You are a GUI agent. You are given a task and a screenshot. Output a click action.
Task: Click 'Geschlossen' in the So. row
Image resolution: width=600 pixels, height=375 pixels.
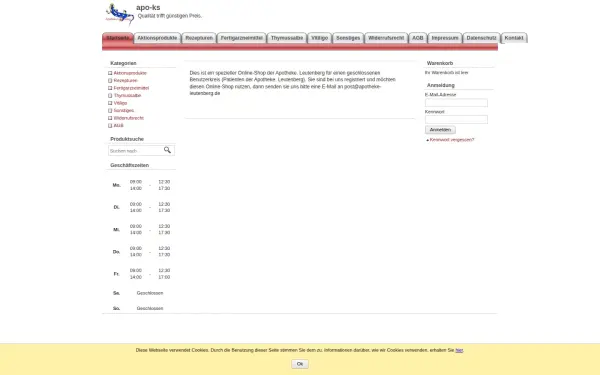click(150, 308)
